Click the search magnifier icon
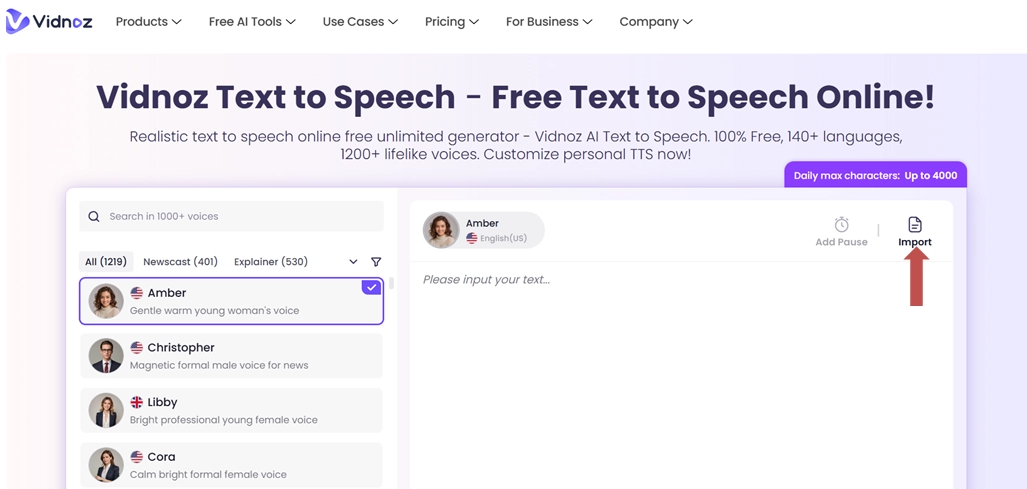Screen dimensions: 1027x489 (94, 216)
